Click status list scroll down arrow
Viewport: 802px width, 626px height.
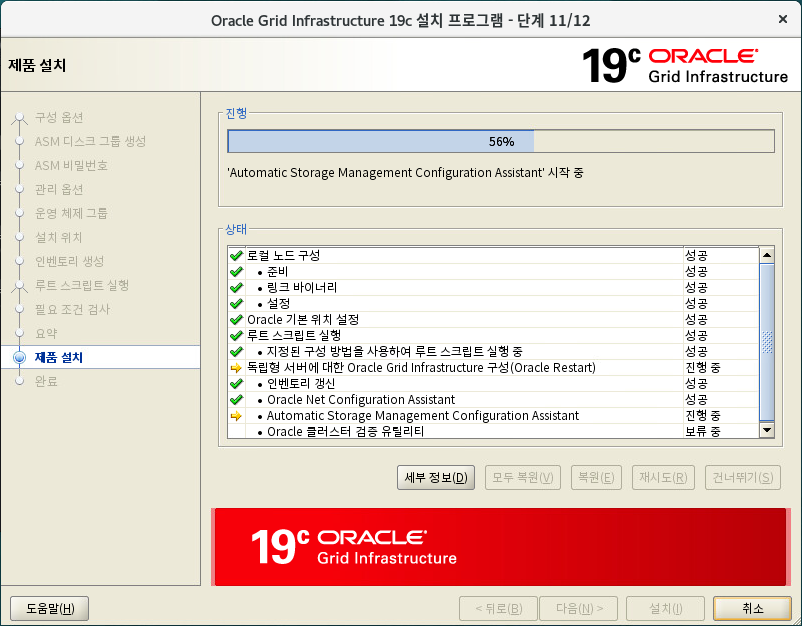pyautogui.click(x=767, y=430)
